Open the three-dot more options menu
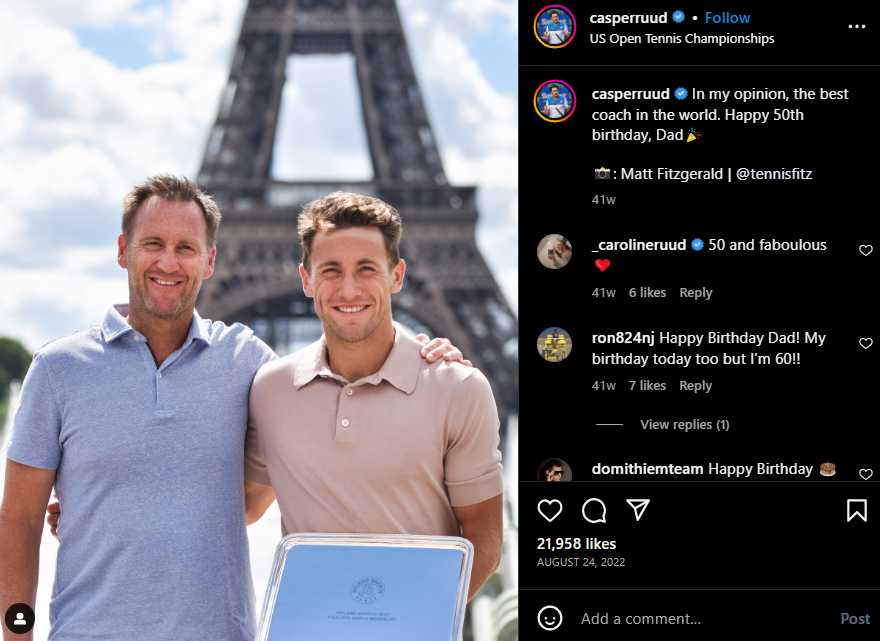Screen dimensions: 880x641 point(856,27)
